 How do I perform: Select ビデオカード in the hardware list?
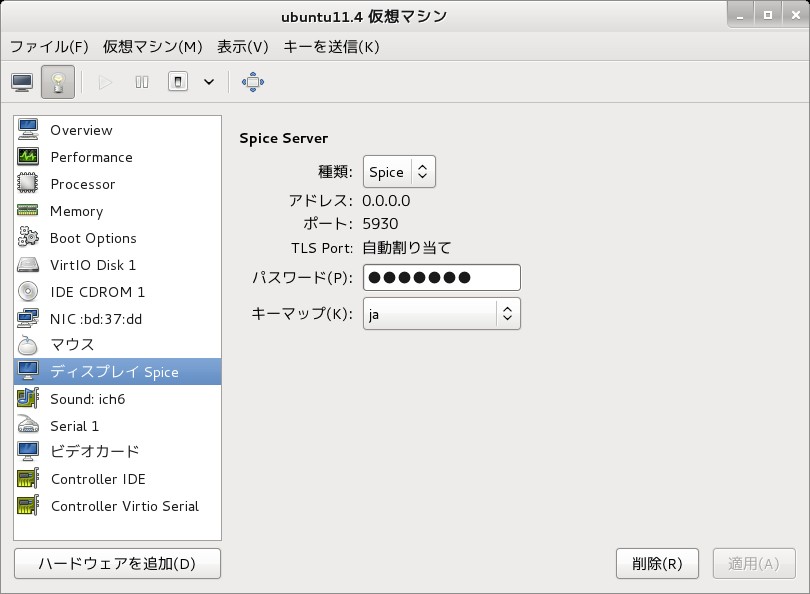[x=118, y=452]
